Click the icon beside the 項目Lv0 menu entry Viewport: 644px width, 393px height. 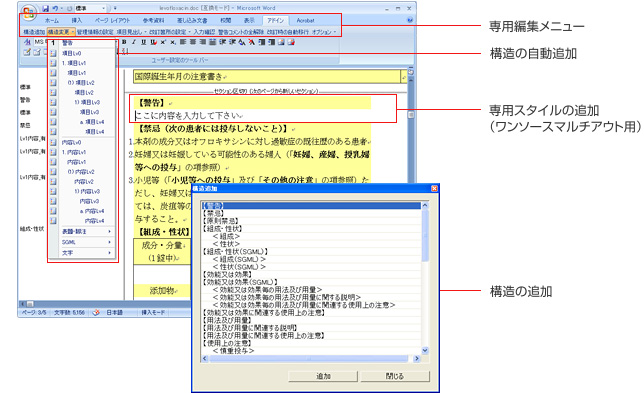point(53,53)
